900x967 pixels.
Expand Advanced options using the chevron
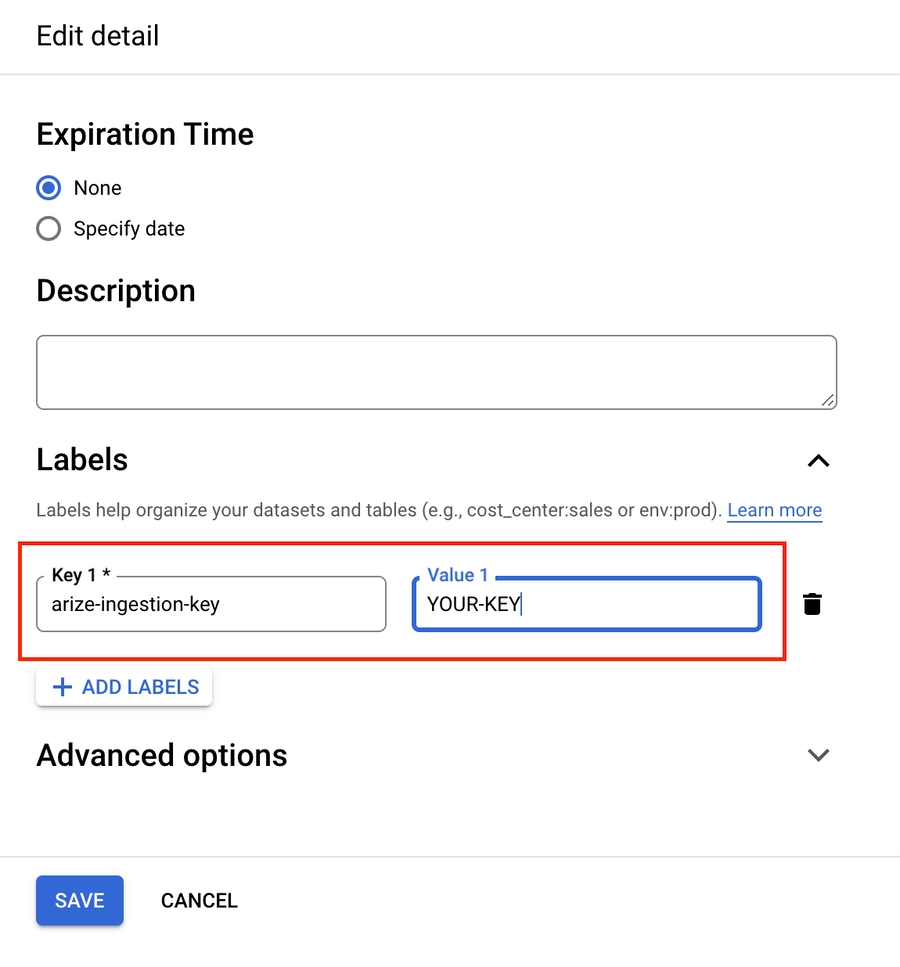818,755
